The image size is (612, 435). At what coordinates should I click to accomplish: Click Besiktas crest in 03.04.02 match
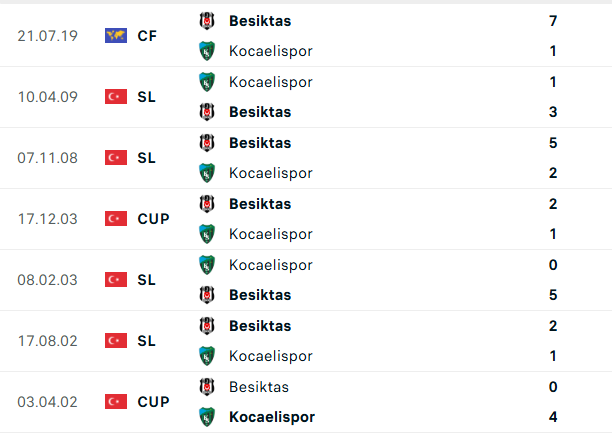(x=207, y=387)
